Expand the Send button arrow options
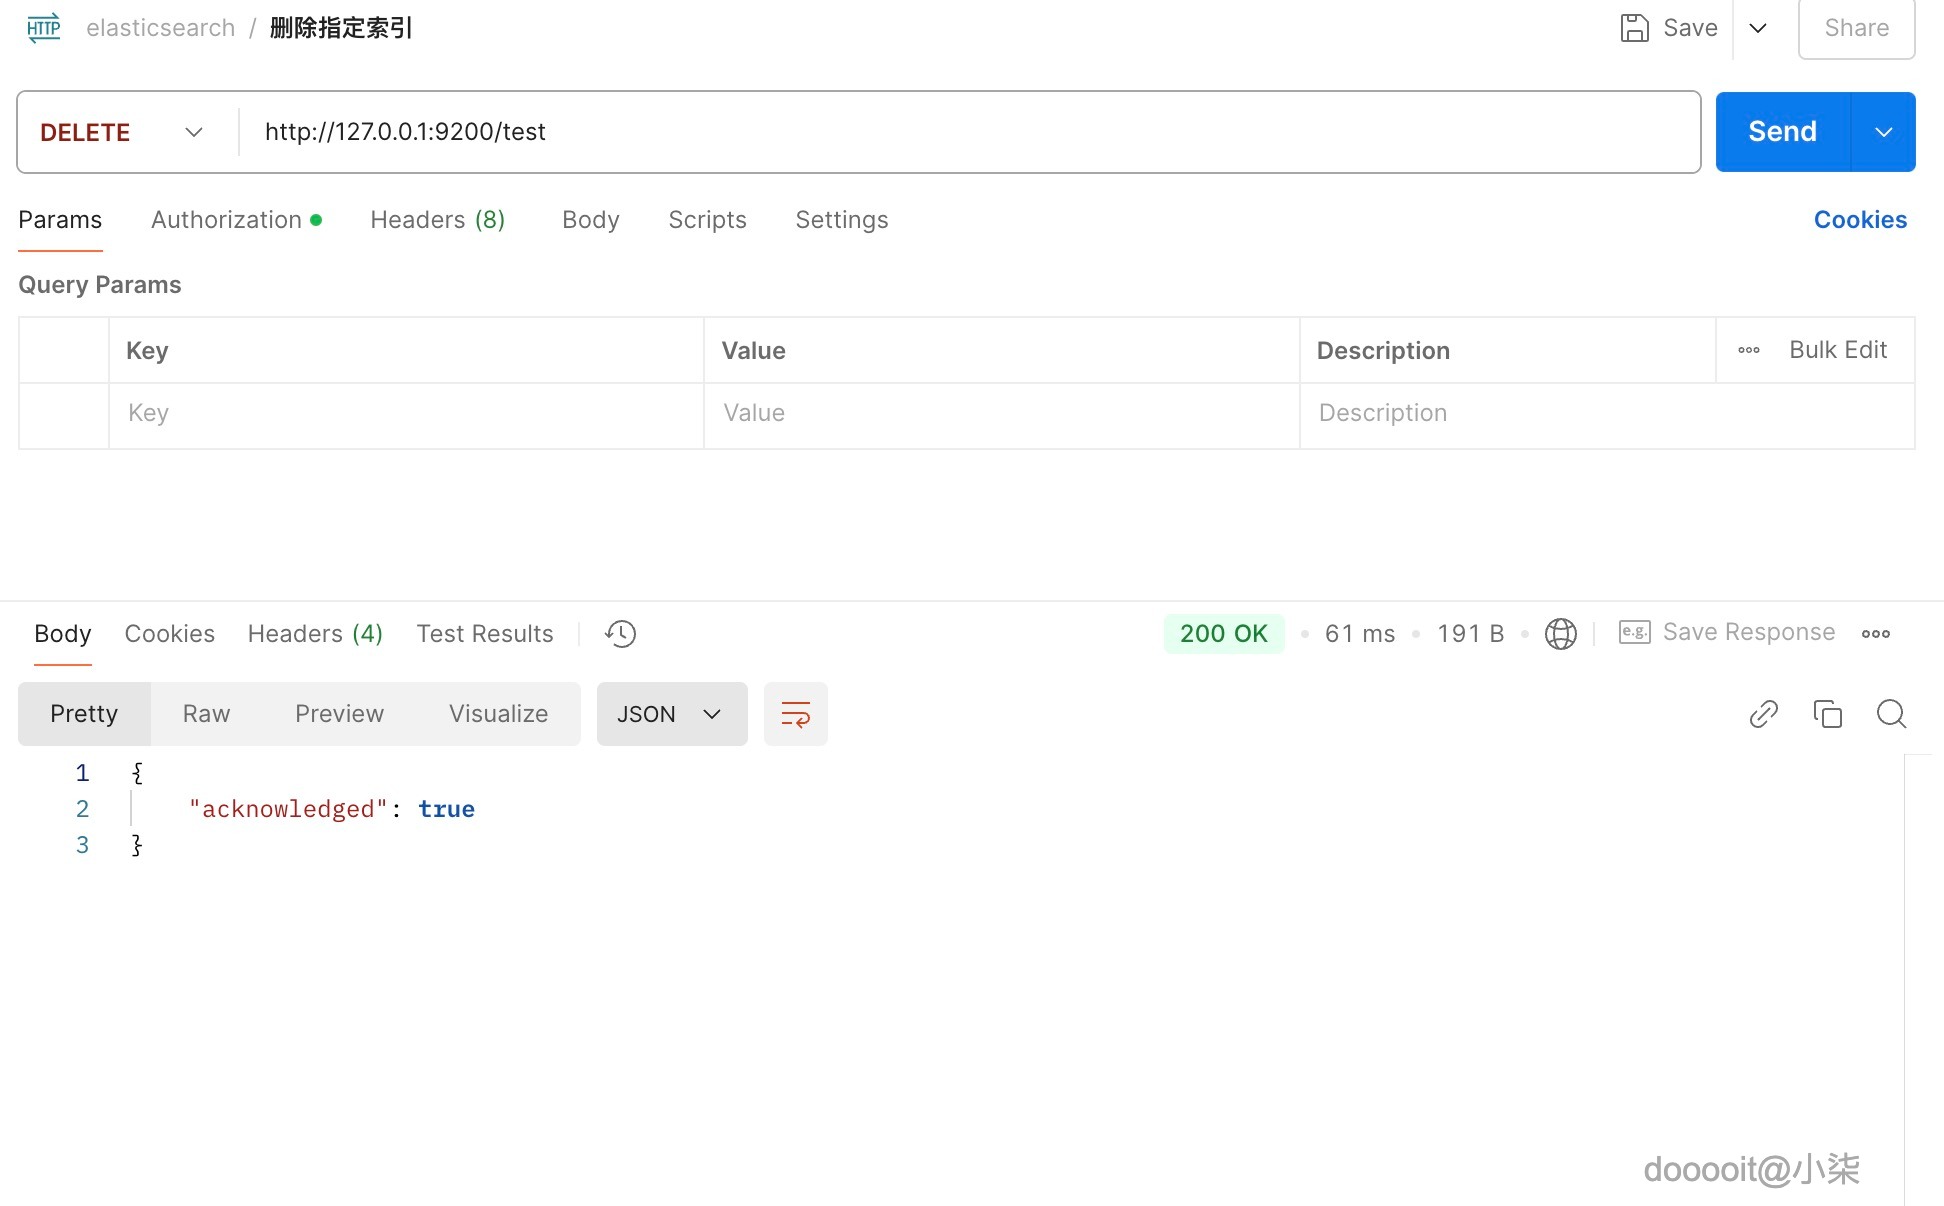The width and height of the screenshot is (1944, 1206). click(1883, 132)
